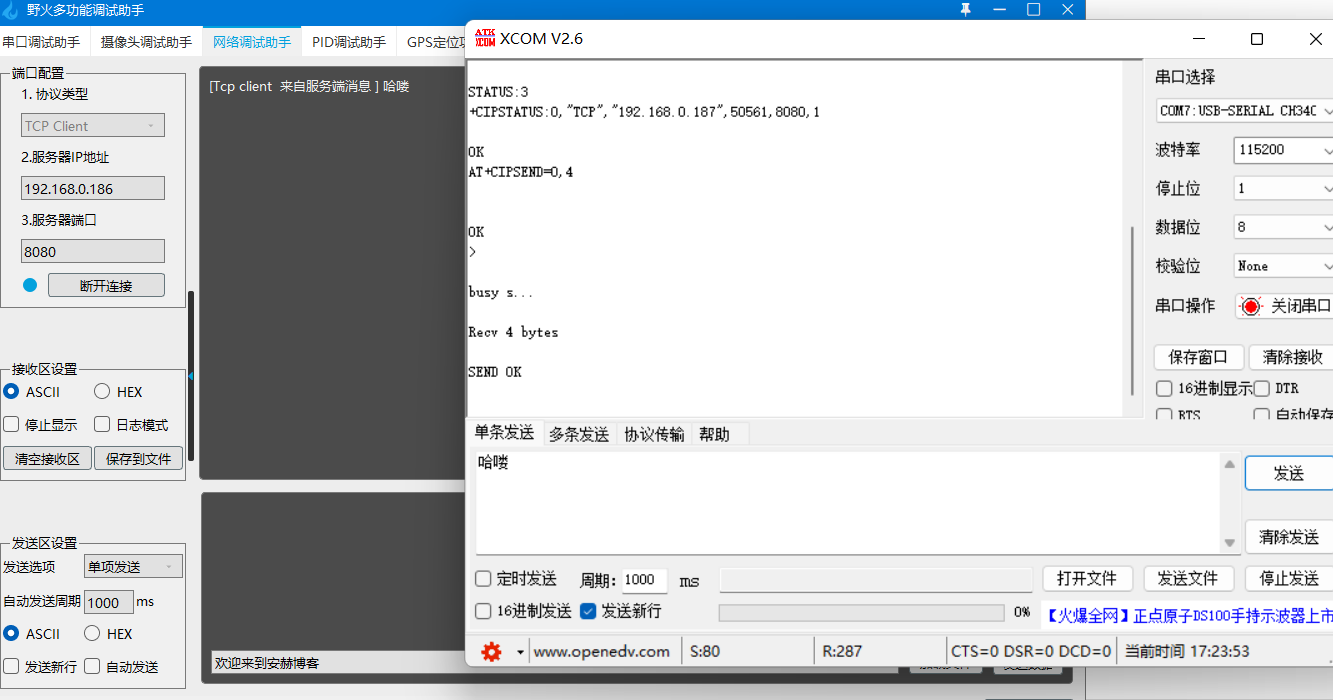Enable 定时发送 timed sending
1333x700 pixels.
click(483, 579)
